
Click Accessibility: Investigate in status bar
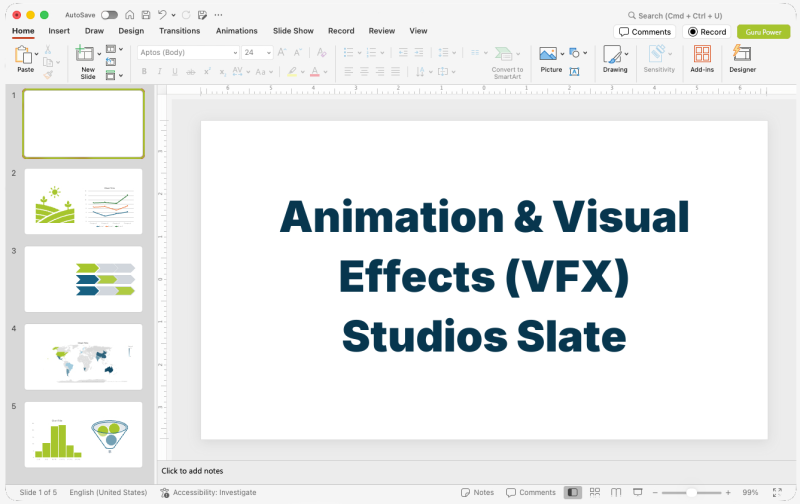(208, 492)
